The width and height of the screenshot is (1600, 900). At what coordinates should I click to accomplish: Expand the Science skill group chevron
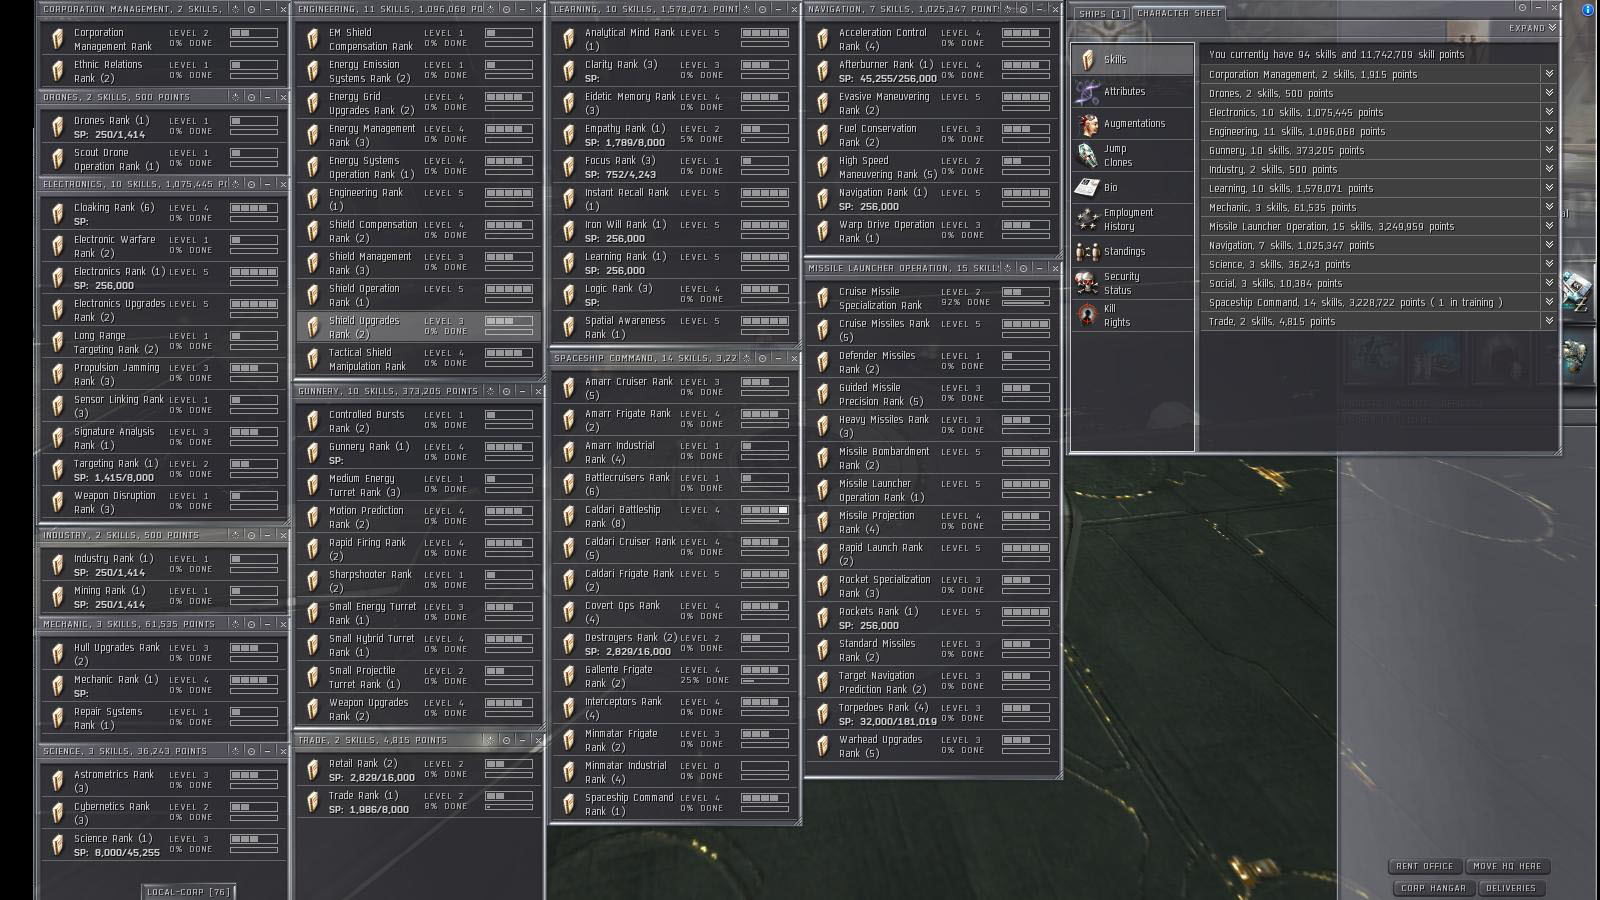(1549, 264)
